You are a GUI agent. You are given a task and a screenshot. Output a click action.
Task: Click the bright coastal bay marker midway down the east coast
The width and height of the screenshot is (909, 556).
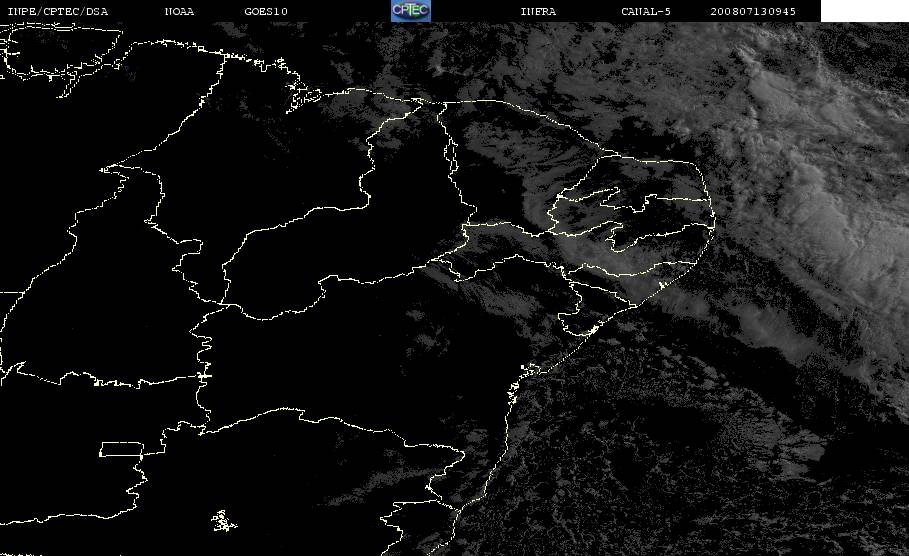click(529, 369)
